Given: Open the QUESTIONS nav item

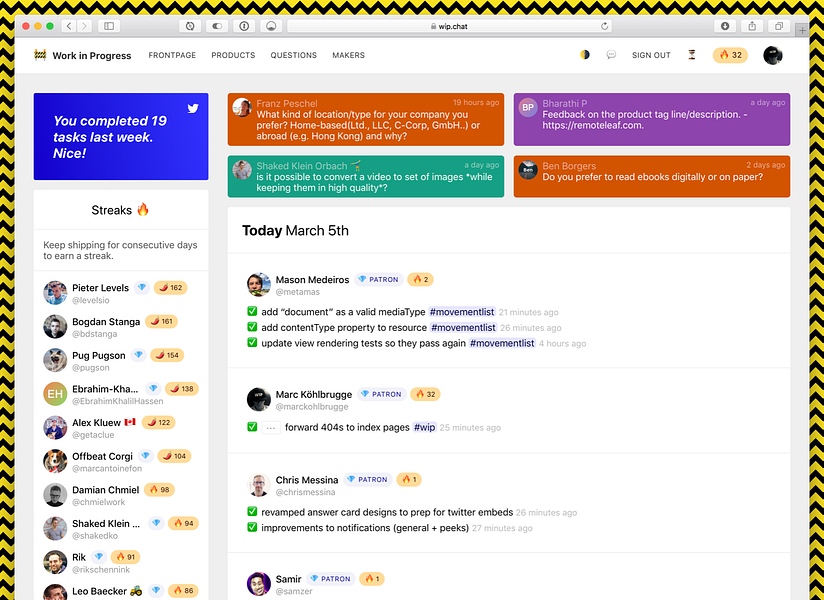Looking at the screenshot, I should coord(294,55).
